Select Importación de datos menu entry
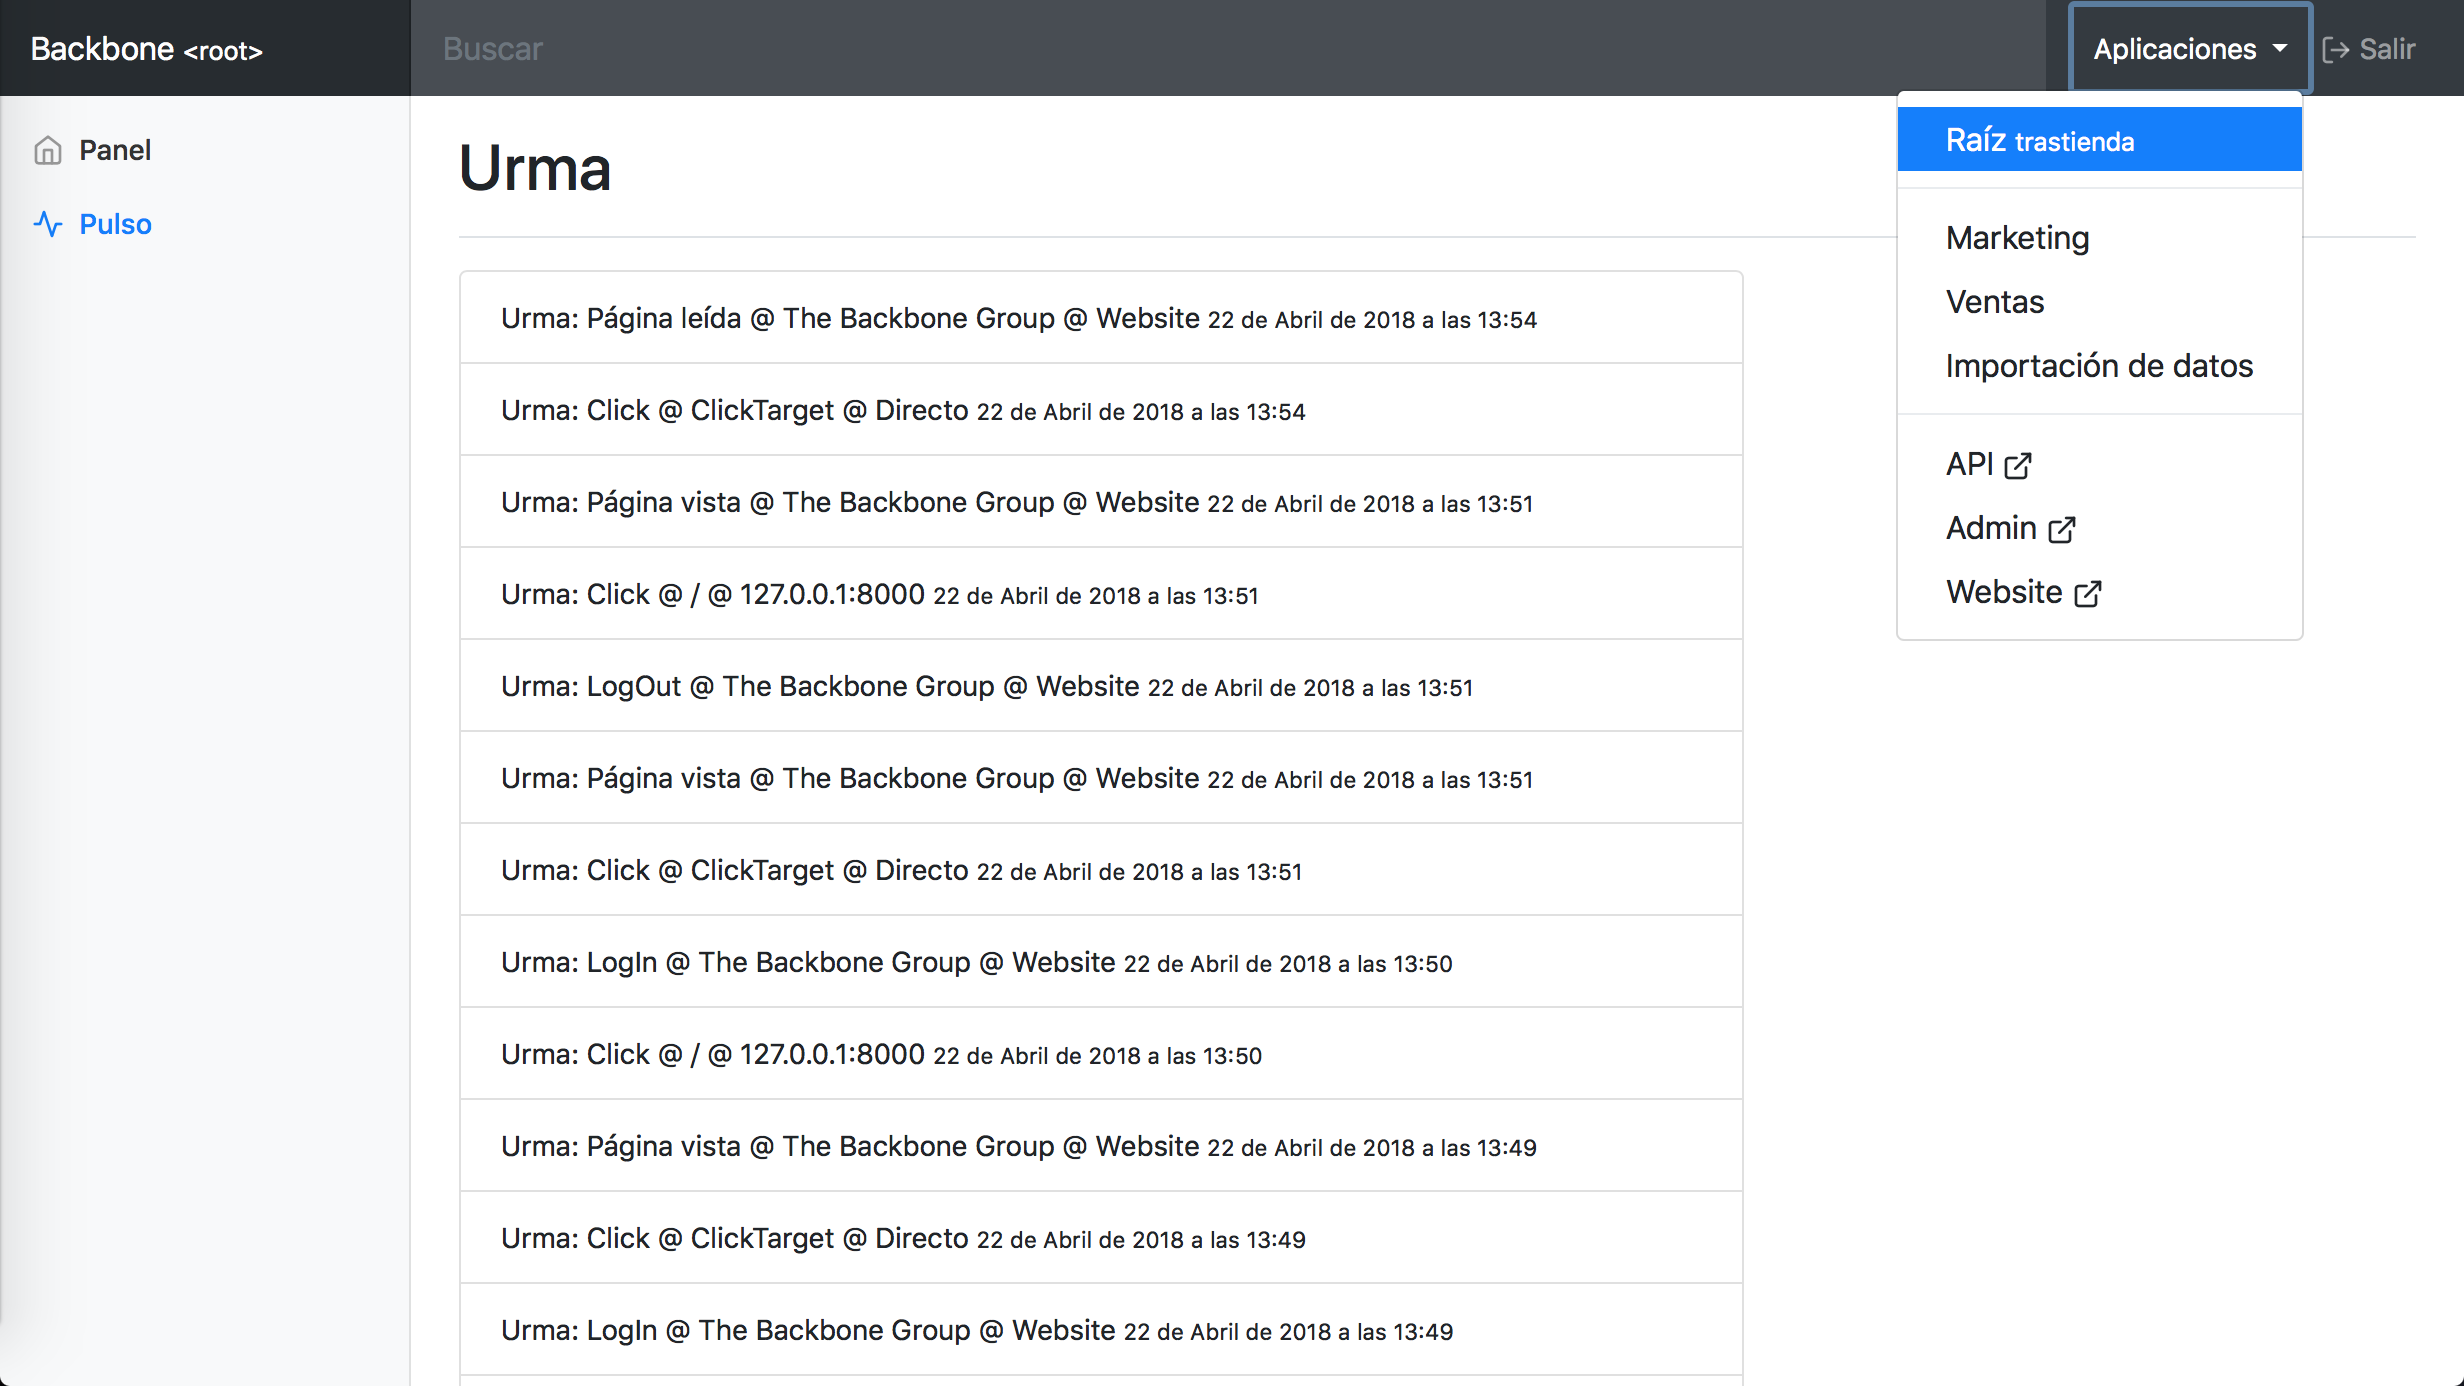The height and width of the screenshot is (1386, 2464). pos(2098,366)
